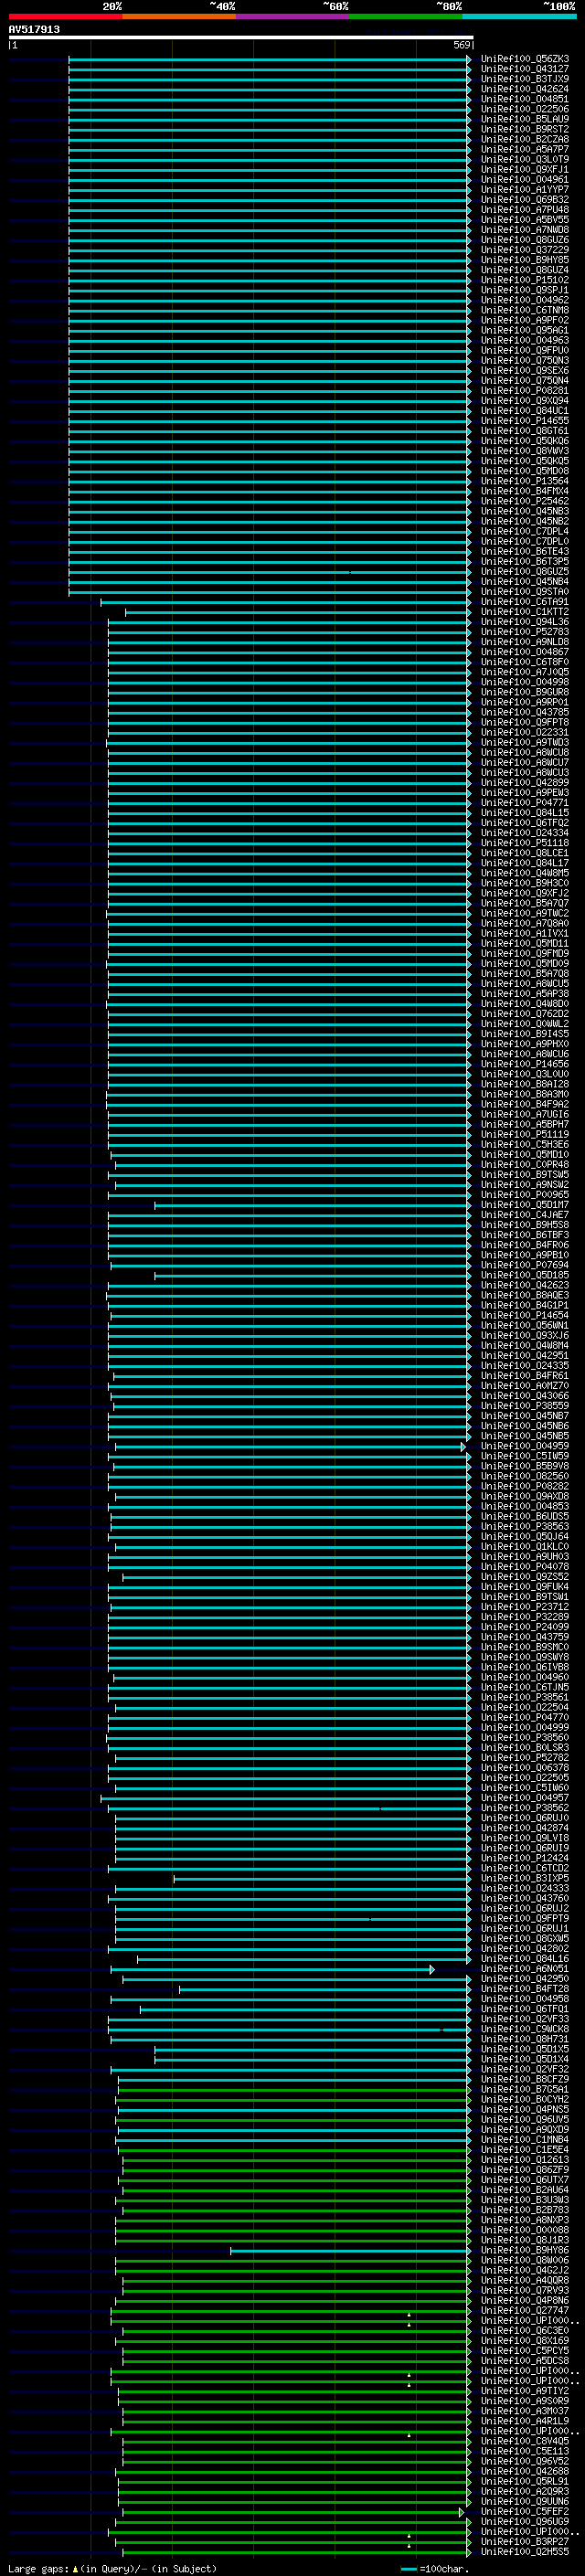Click hit label UniRef100_Q9XQ94
This screenshot has width=585, height=2576.
(x=525, y=400)
